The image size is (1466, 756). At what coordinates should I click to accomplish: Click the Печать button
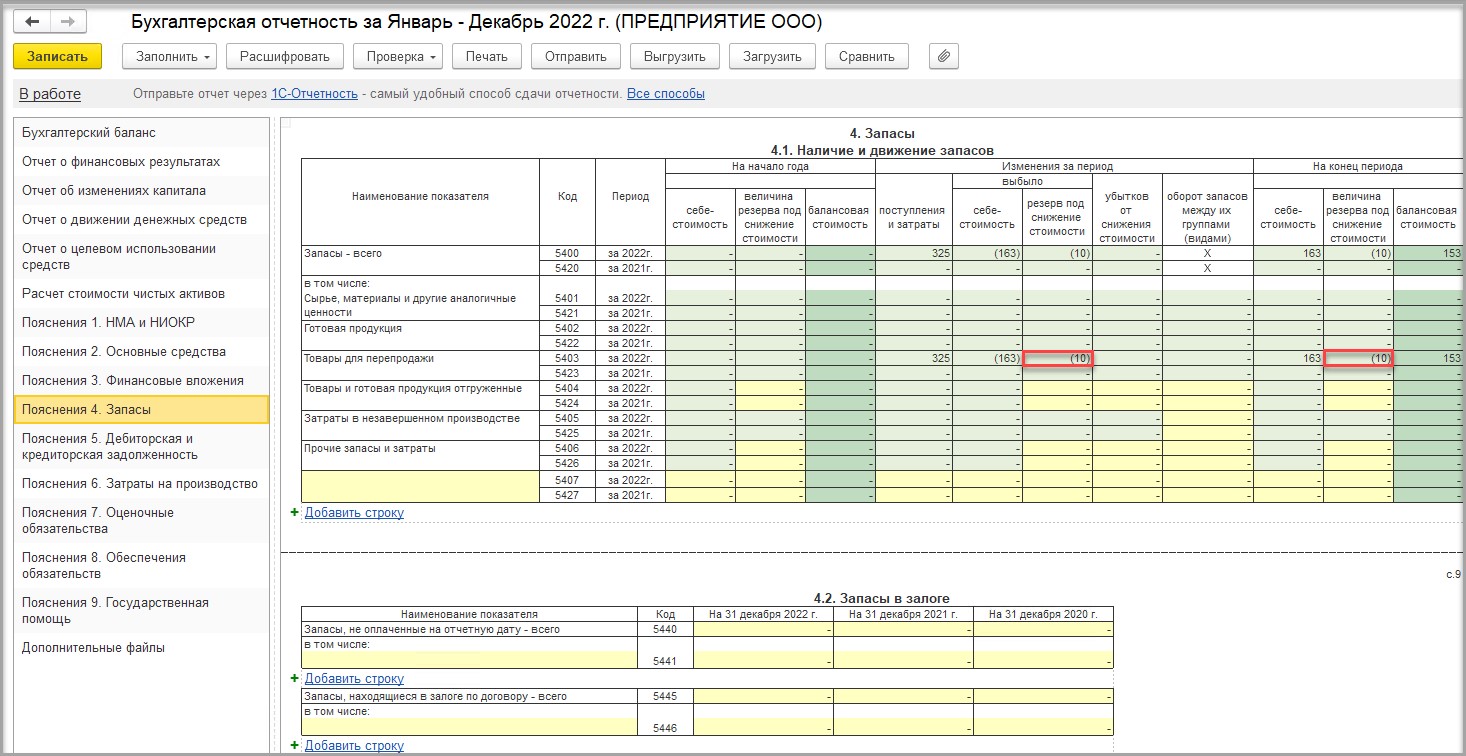(487, 56)
